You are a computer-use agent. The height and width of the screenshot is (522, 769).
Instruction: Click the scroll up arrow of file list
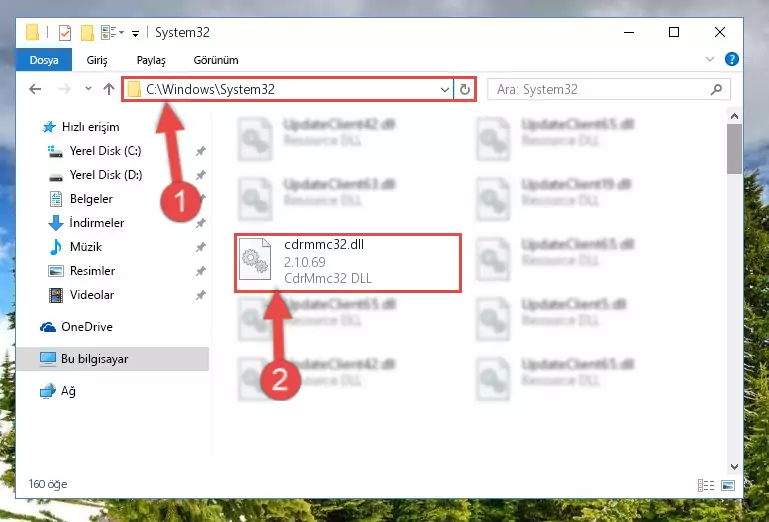[734, 117]
